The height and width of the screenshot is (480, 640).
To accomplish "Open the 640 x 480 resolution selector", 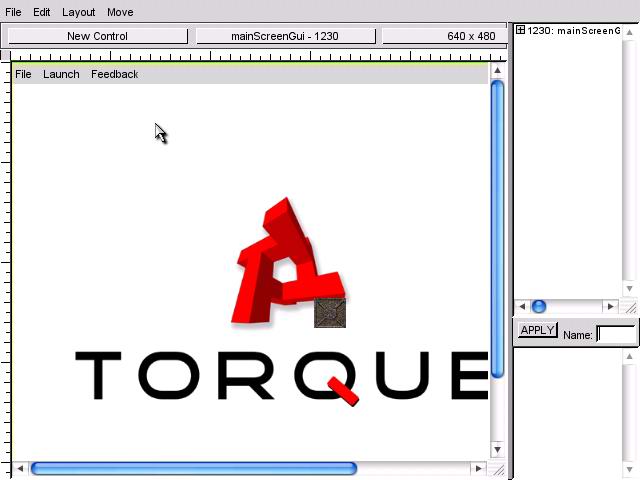I will [x=444, y=36].
